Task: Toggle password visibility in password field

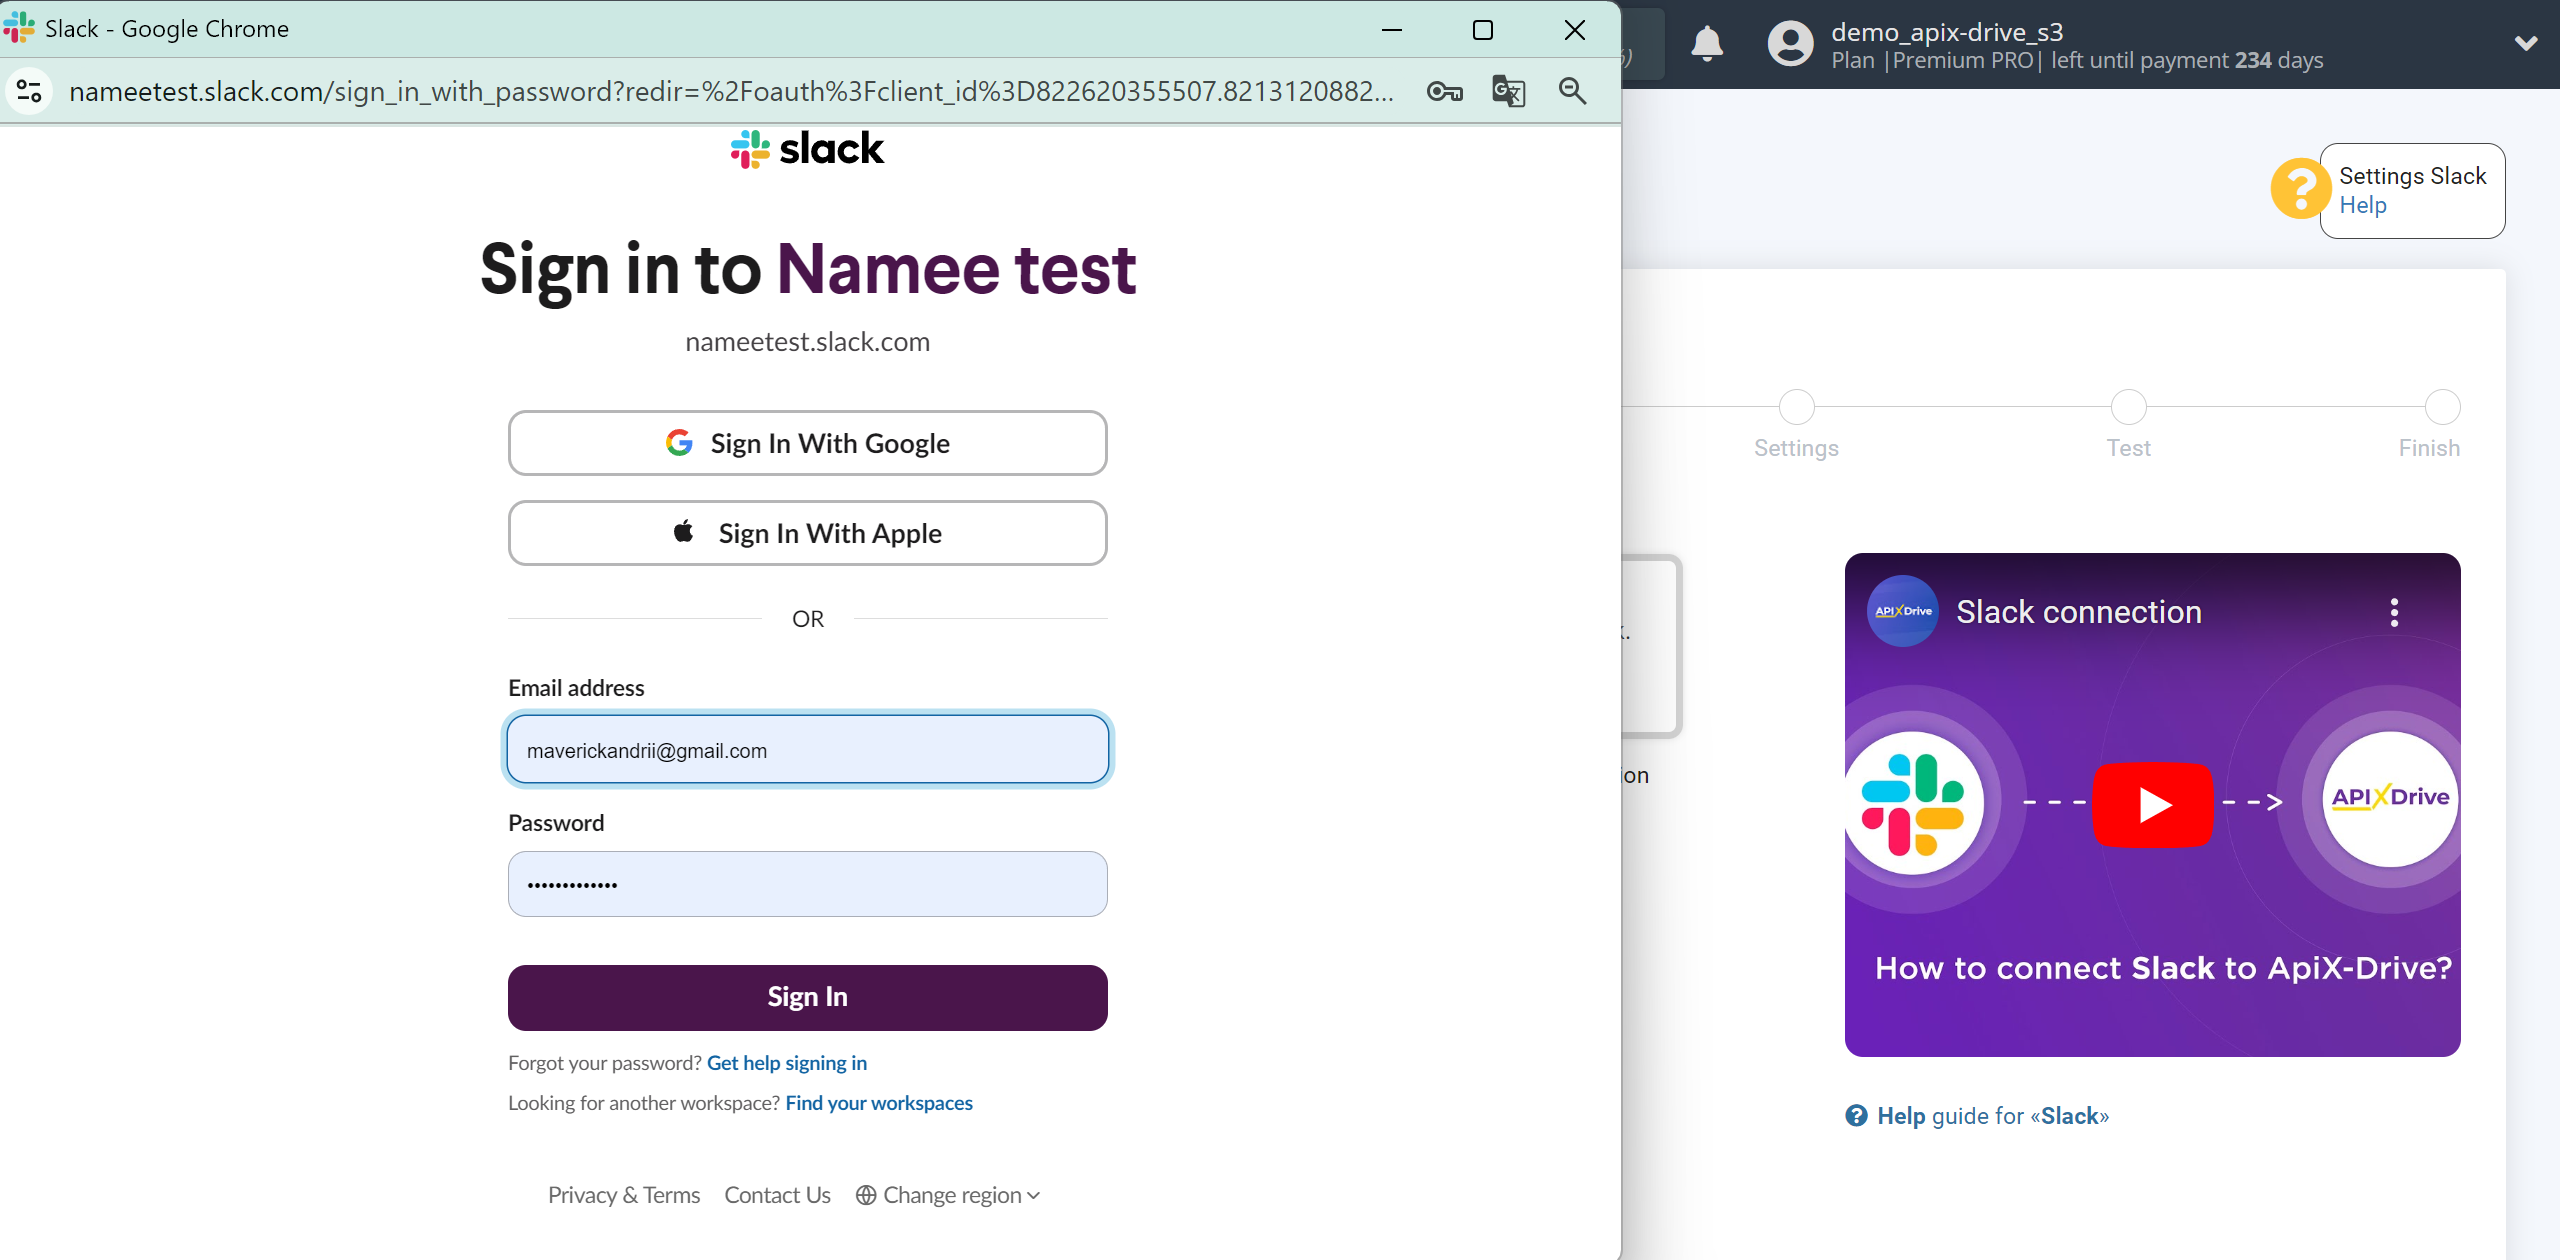Action: [x=1071, y=883]
